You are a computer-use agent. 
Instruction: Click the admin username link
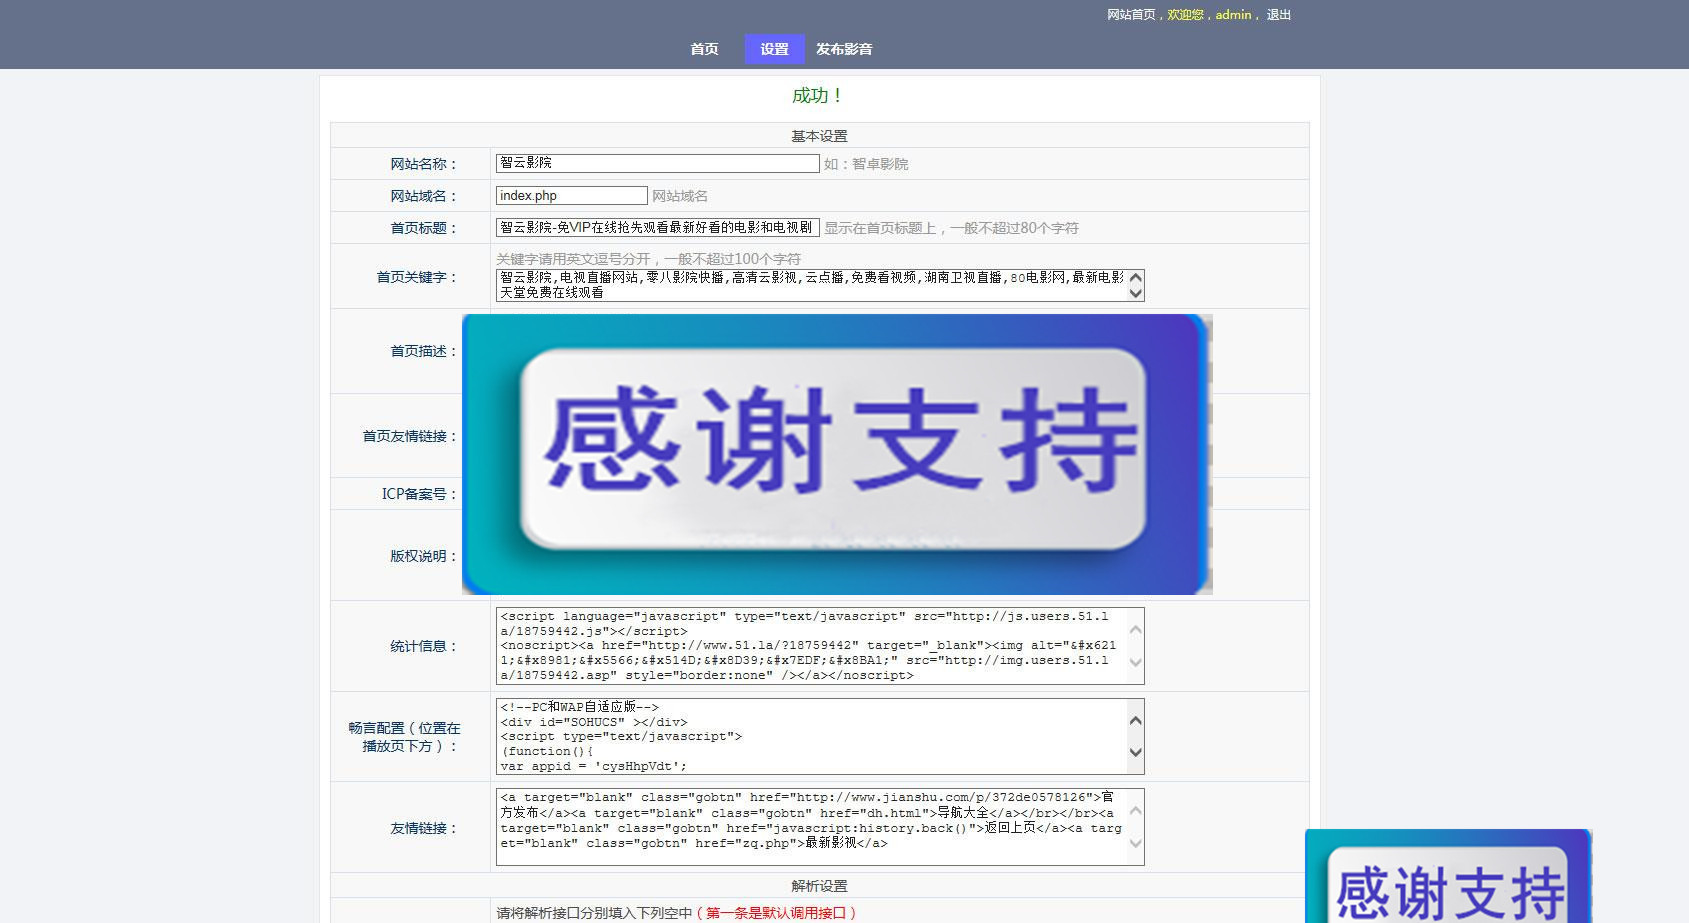coord(1233,15)
